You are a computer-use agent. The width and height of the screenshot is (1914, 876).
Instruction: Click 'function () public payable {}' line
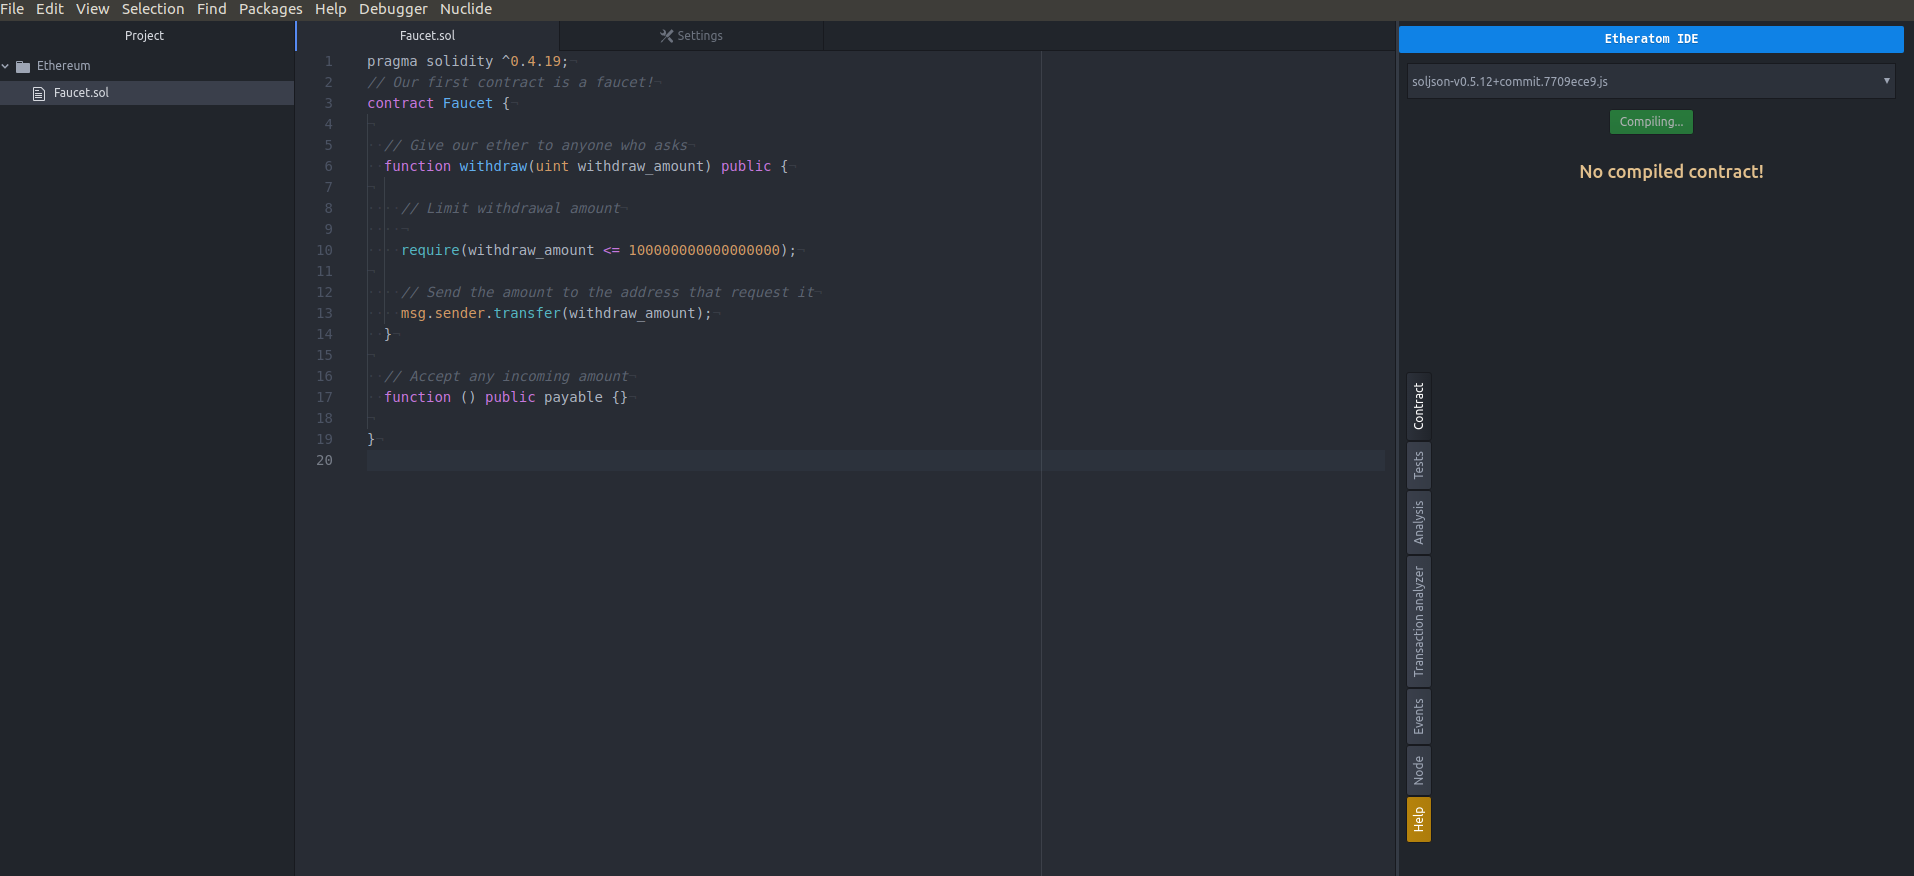[506, 398]
